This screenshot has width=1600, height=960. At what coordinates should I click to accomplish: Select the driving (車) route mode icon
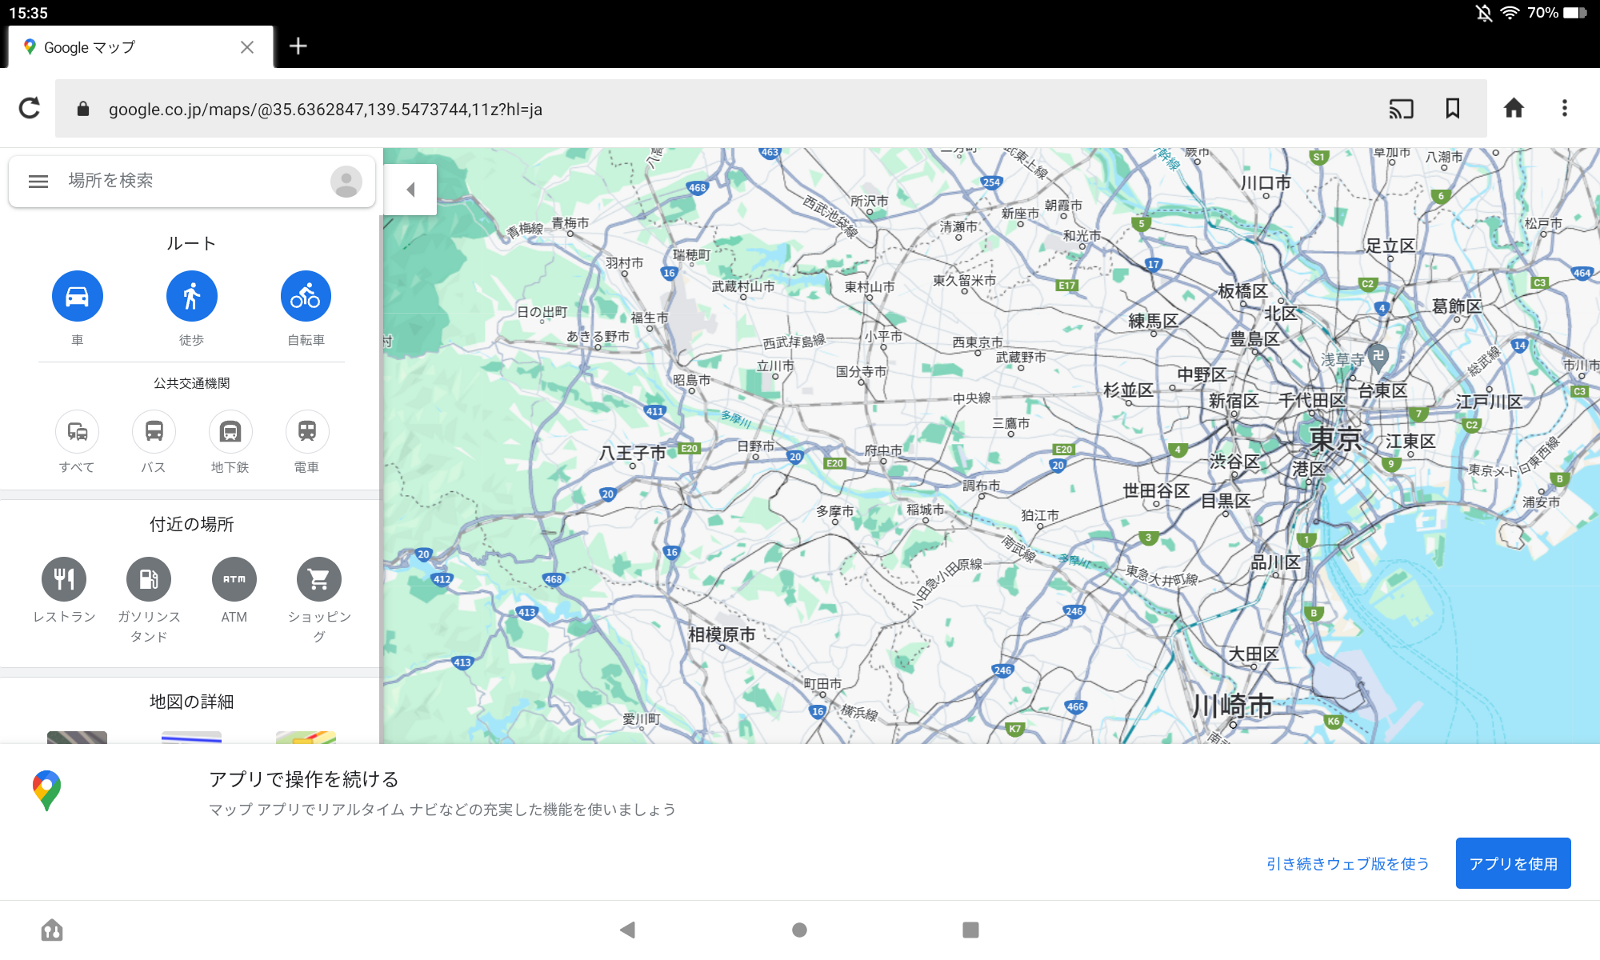tap(78, 296)
